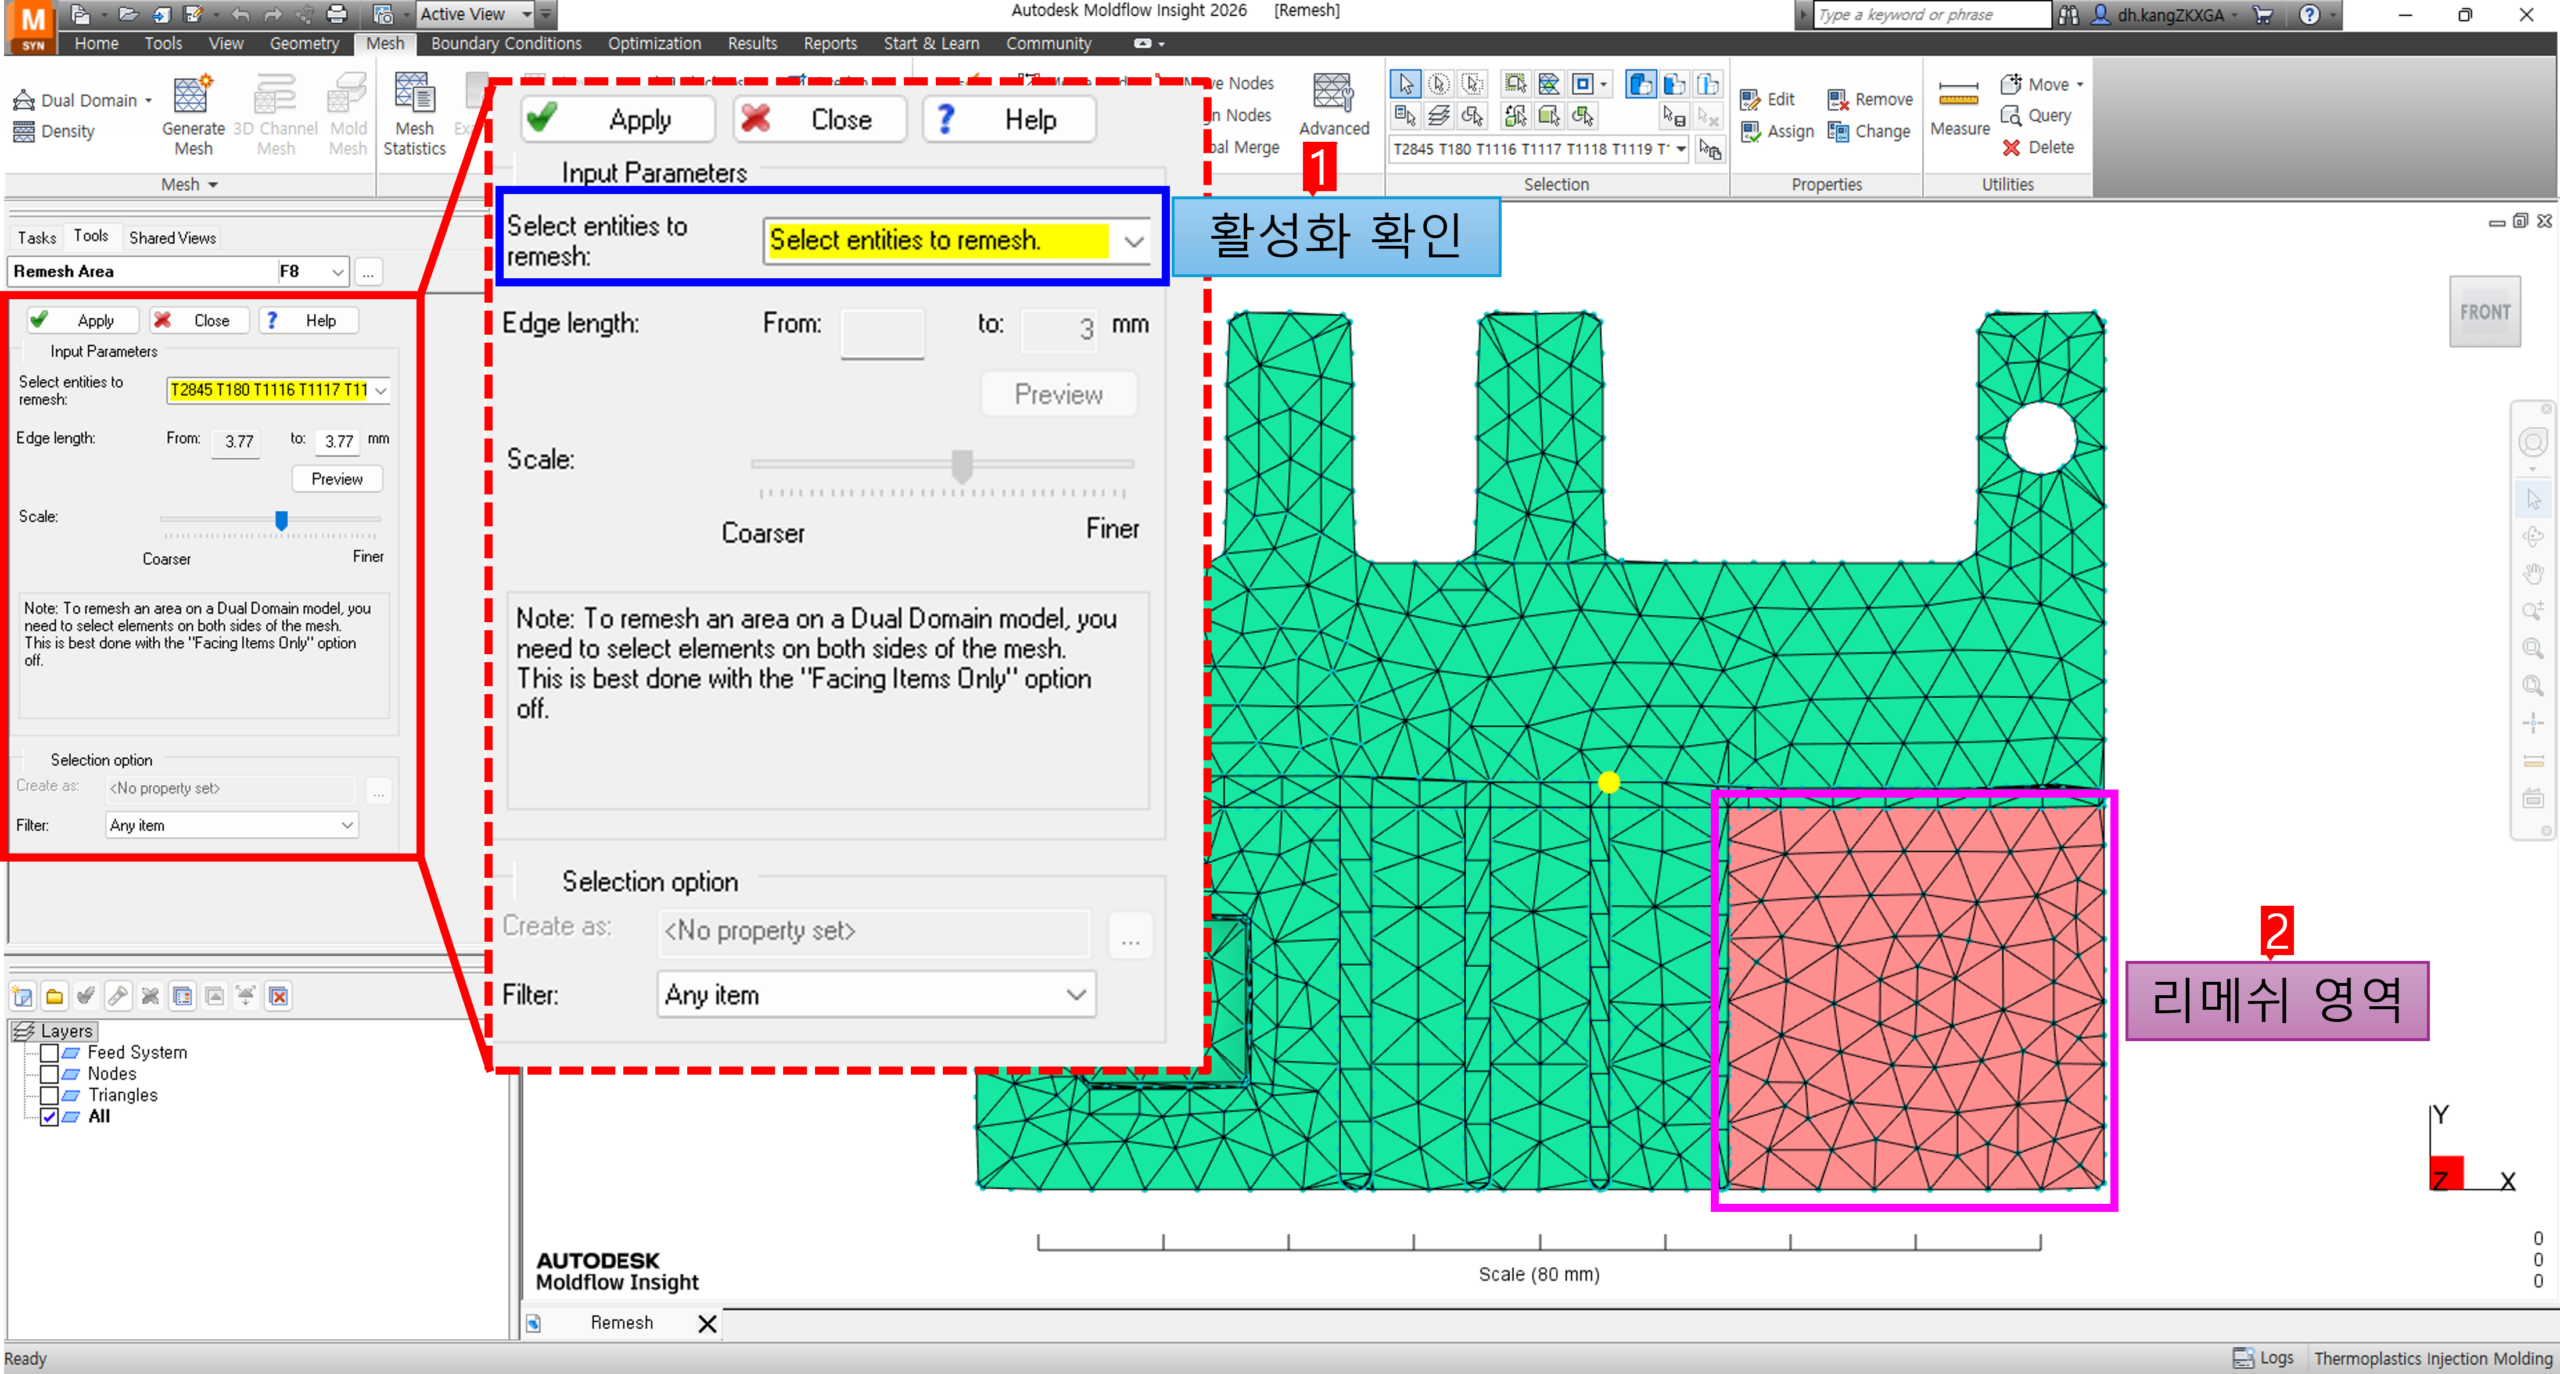Click the shopping cart icon
2560x1374 pixels.
2262,14
